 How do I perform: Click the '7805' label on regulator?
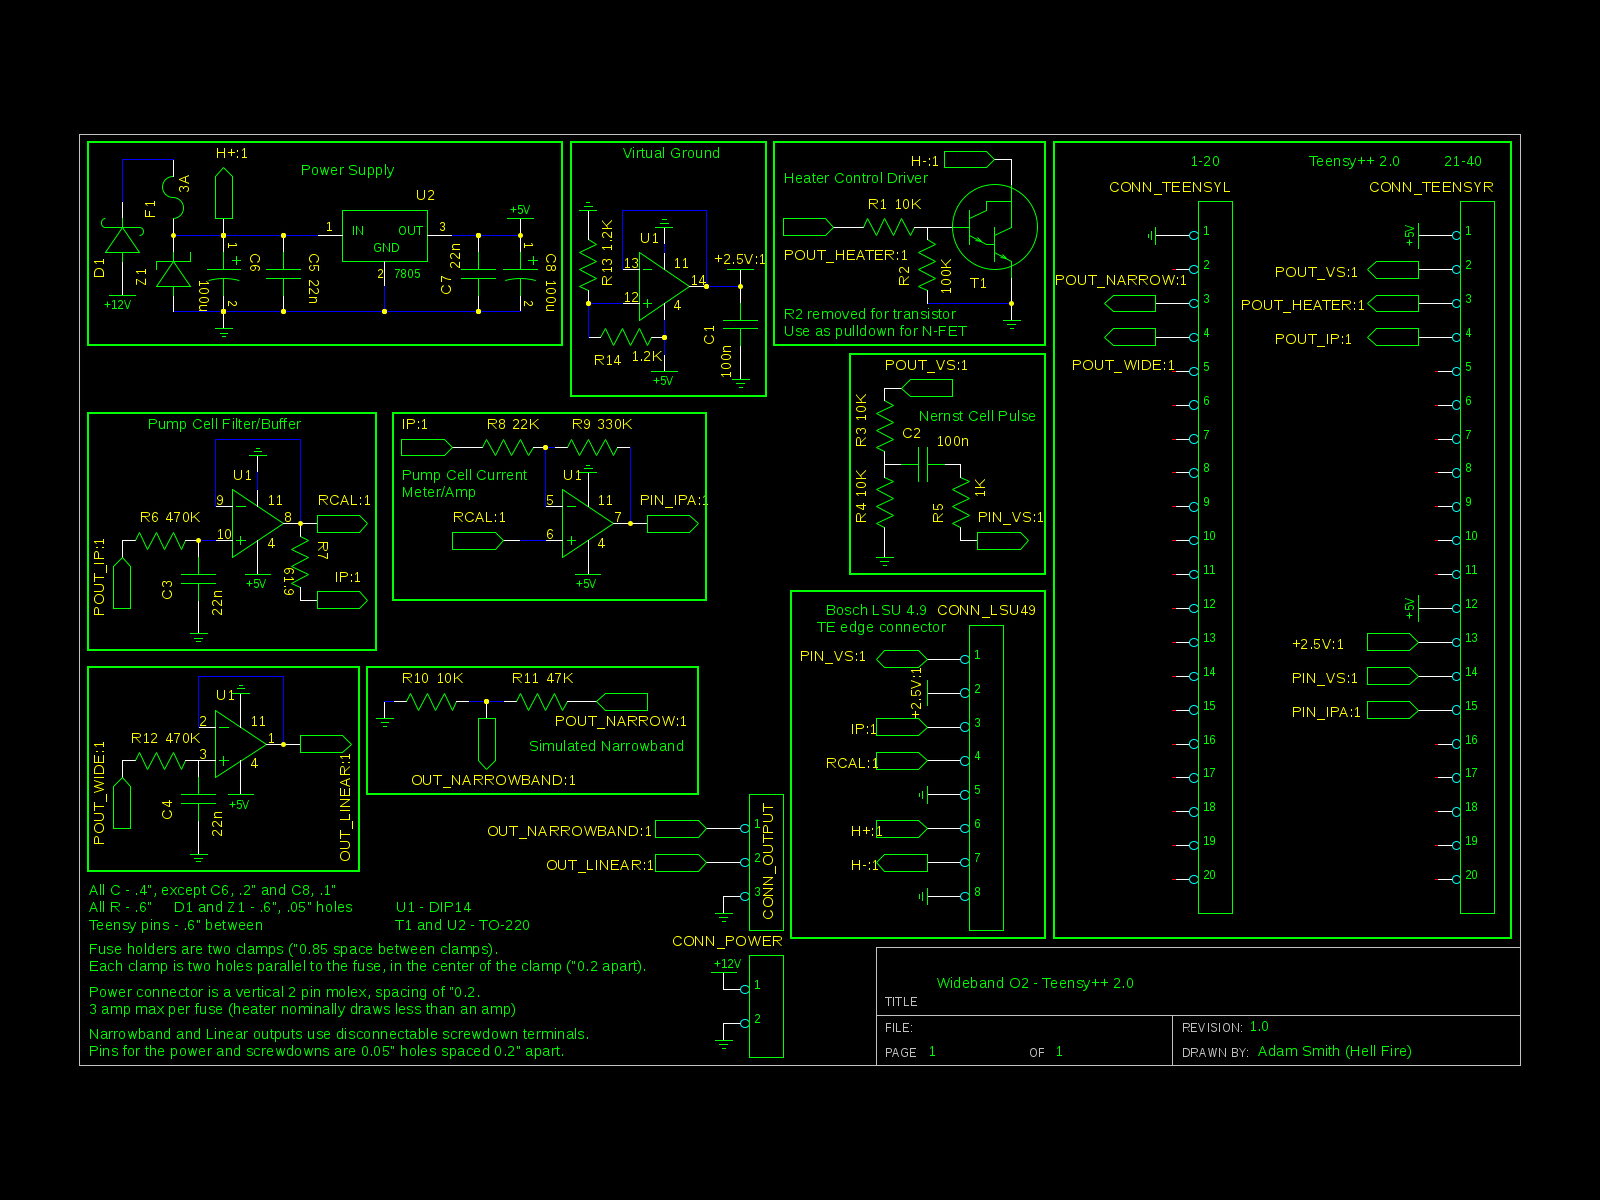point(407,274)
